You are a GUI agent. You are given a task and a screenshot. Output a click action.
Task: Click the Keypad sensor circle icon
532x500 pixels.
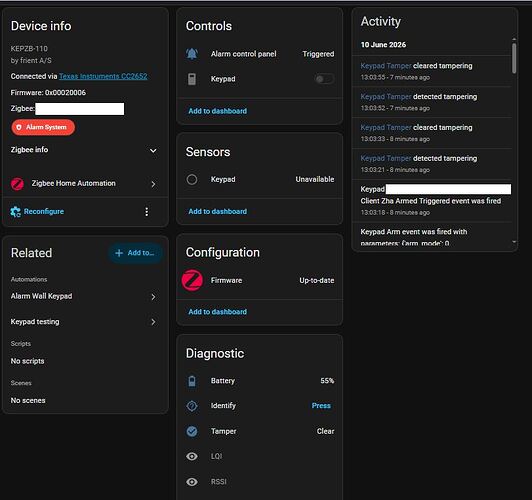192,179
